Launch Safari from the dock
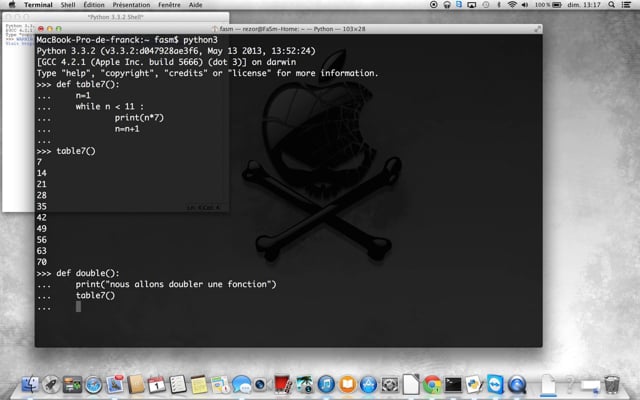Screen dimensions: 640x400 93,384
